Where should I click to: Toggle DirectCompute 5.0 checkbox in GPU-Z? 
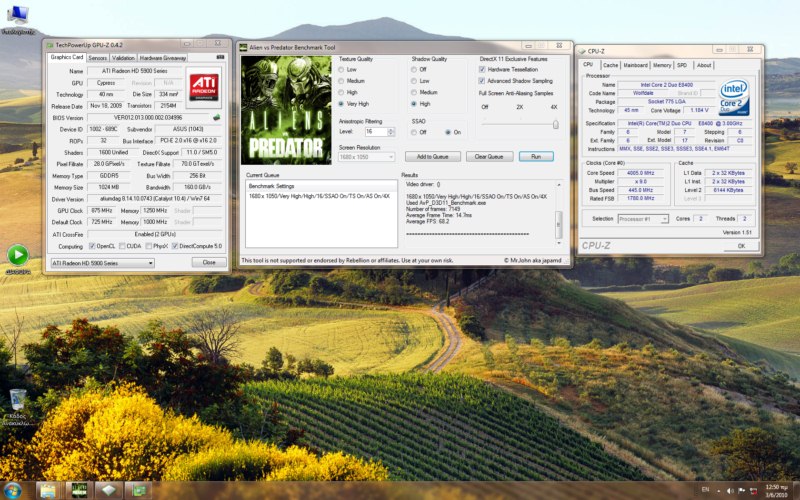tap(175, 246)
